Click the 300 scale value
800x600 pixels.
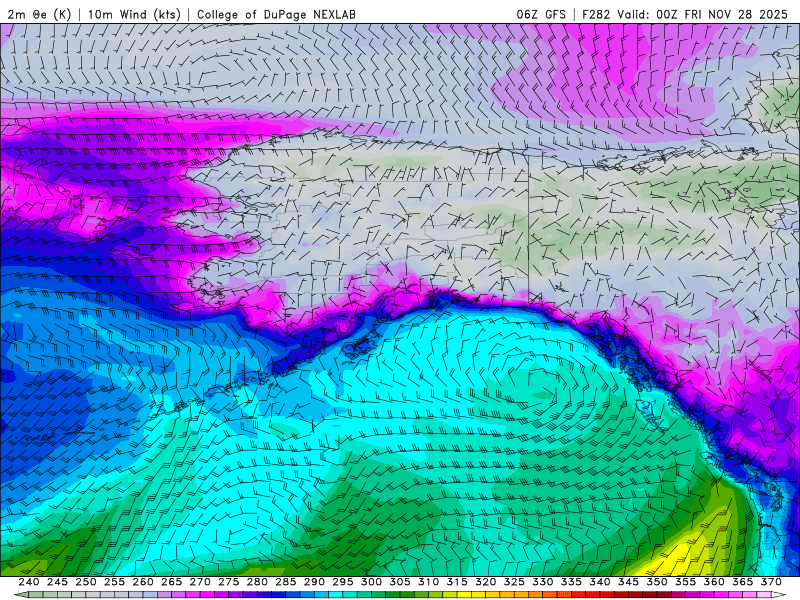371,582
